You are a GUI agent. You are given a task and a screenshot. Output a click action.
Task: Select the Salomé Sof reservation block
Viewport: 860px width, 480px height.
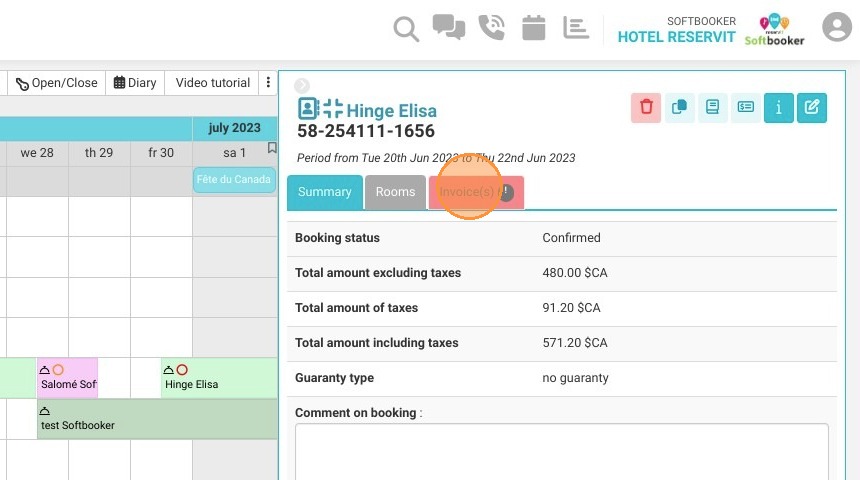click(67, 378)
